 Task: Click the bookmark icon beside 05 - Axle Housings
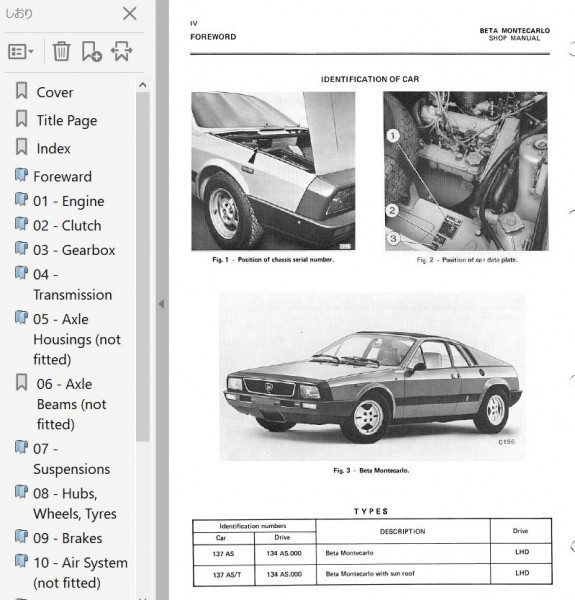point(21,318)
